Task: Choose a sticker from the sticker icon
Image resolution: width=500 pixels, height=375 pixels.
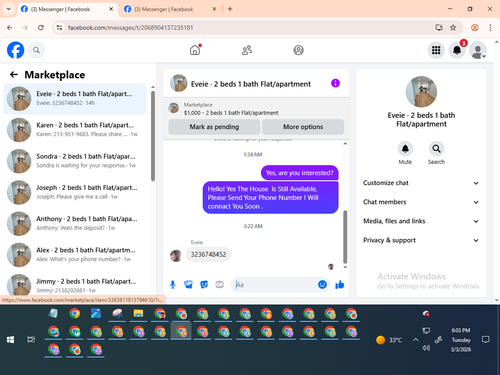Action: coord(204,285)
